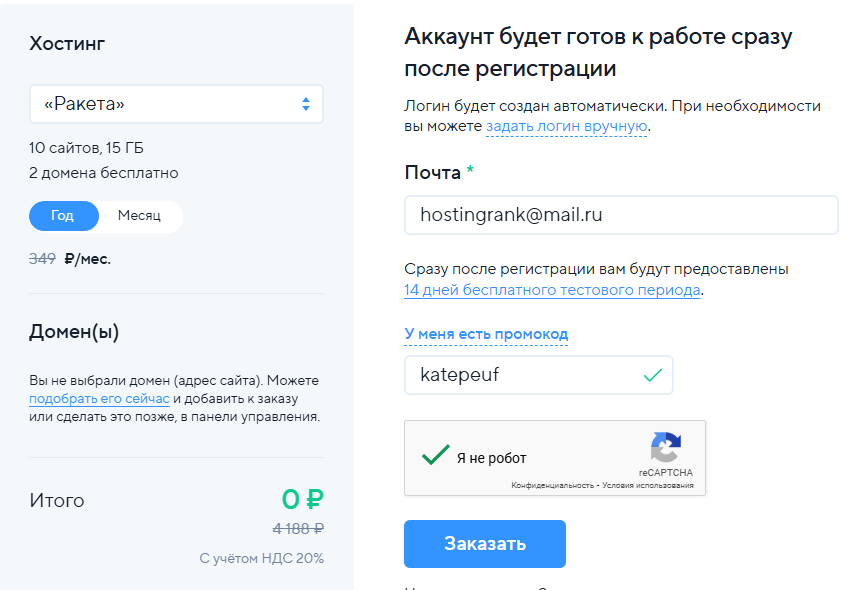Submit the order with the Заказать button
Viewport: 847px width, 590px height.
[x=485, y=544]
